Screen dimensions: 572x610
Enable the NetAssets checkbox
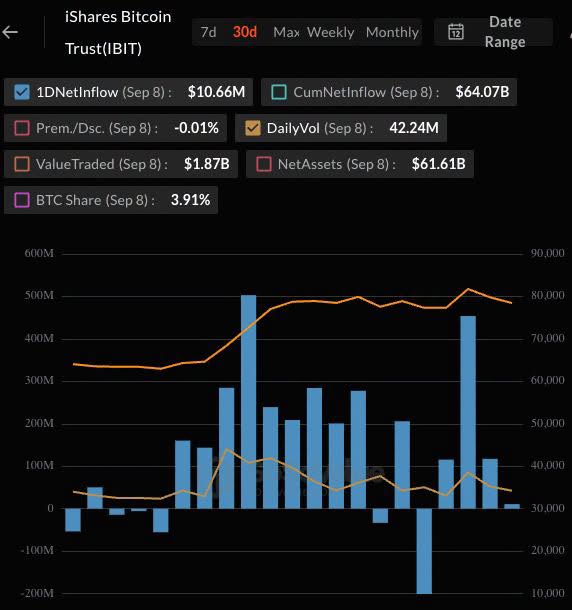(x=263, y=164)
